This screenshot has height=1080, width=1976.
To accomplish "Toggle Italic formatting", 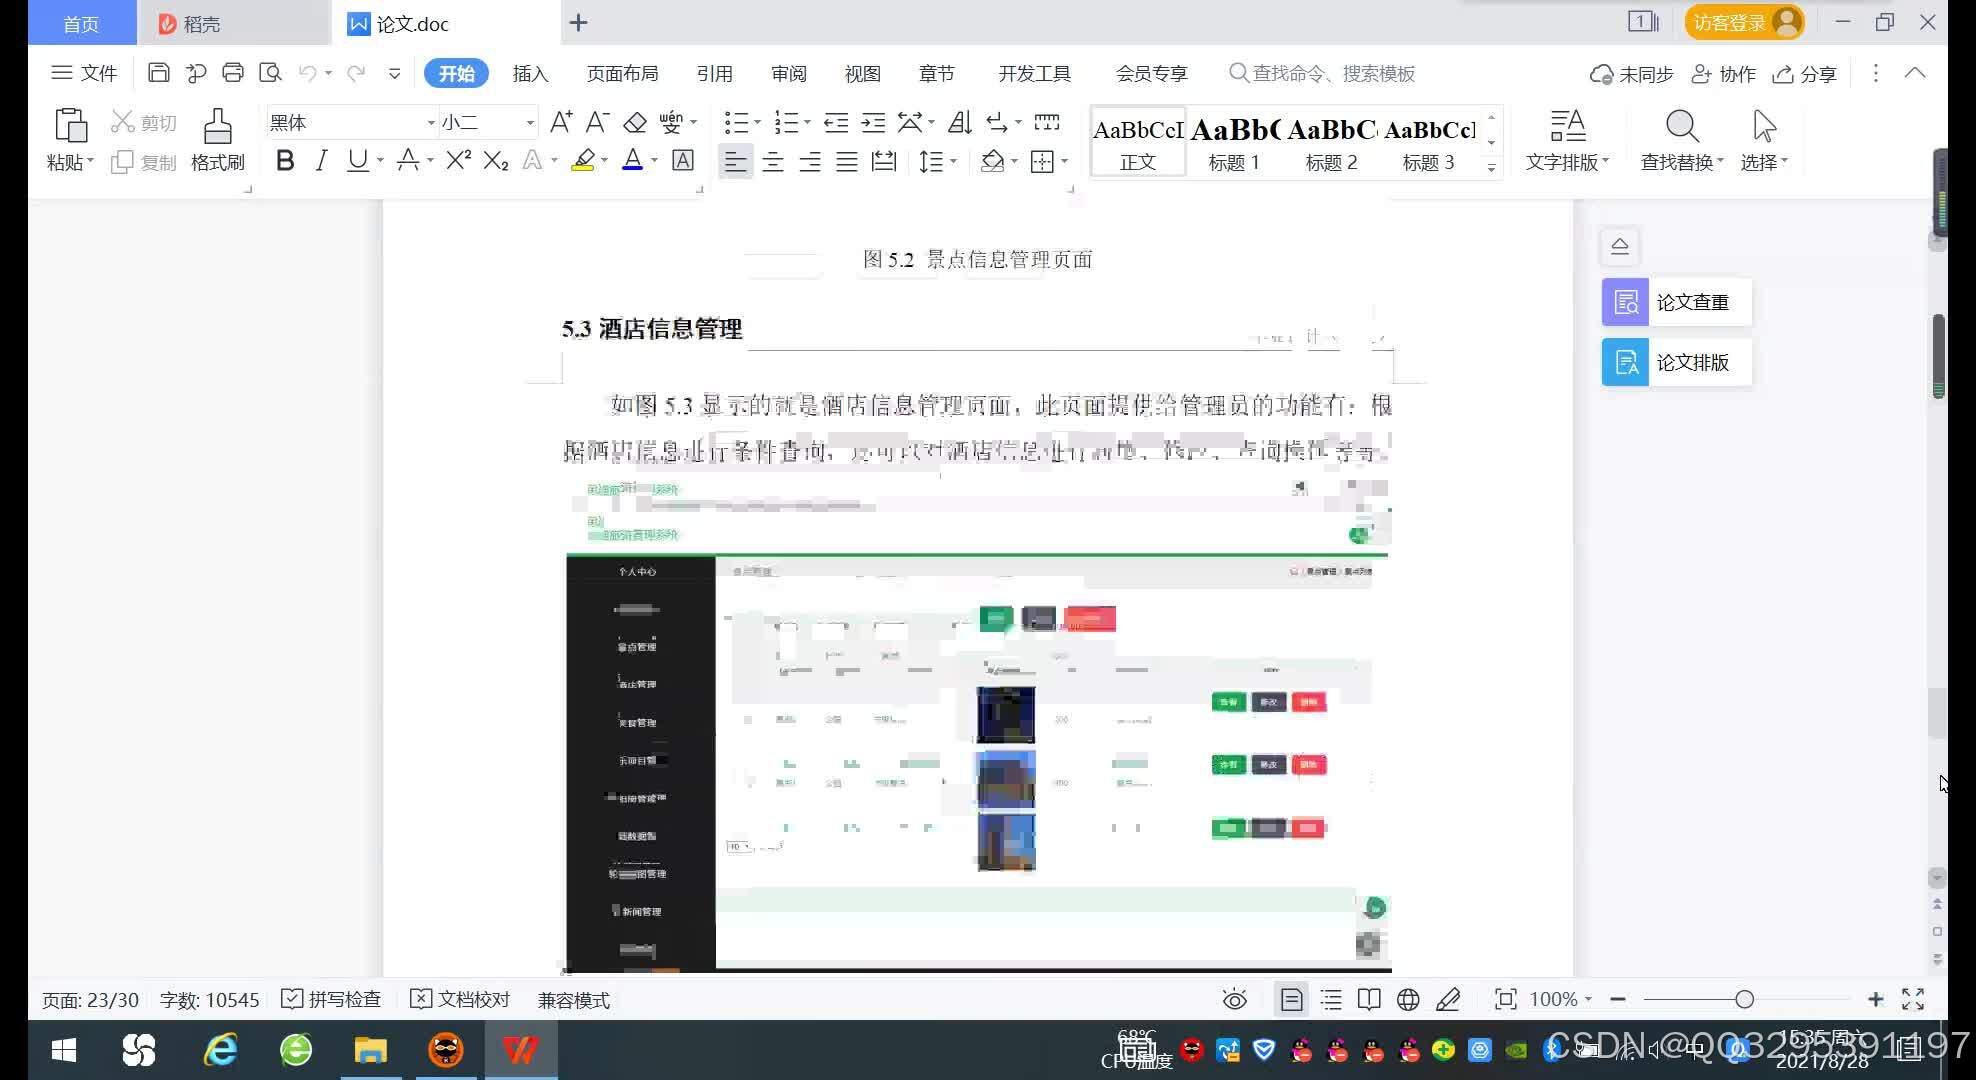I will pos(321,160).
